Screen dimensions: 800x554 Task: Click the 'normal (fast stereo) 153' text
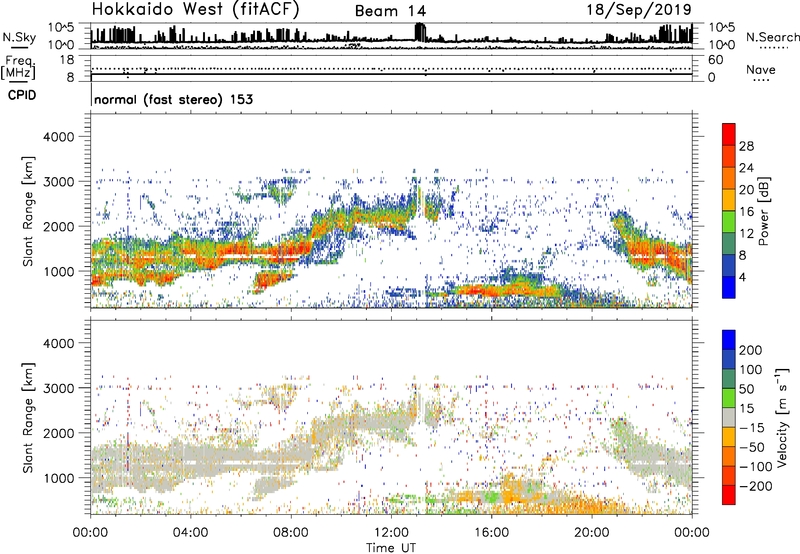[173, 99]
